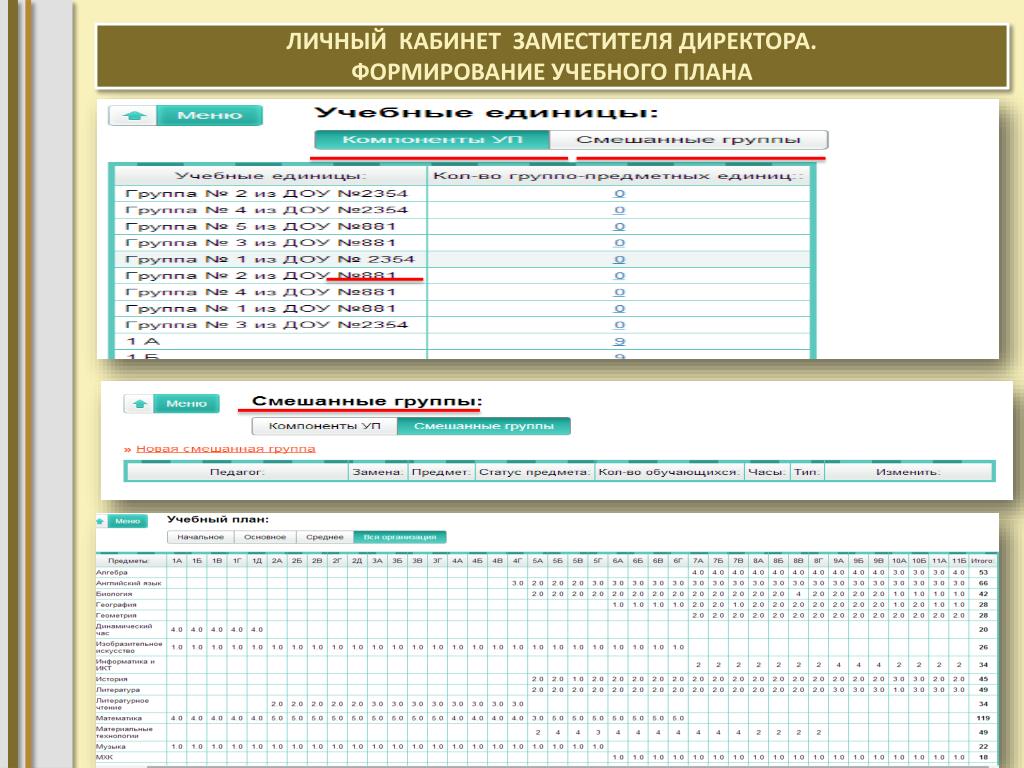Click the 1А class column header
The height and width of the screenshot is (768, 1024).
177,560
